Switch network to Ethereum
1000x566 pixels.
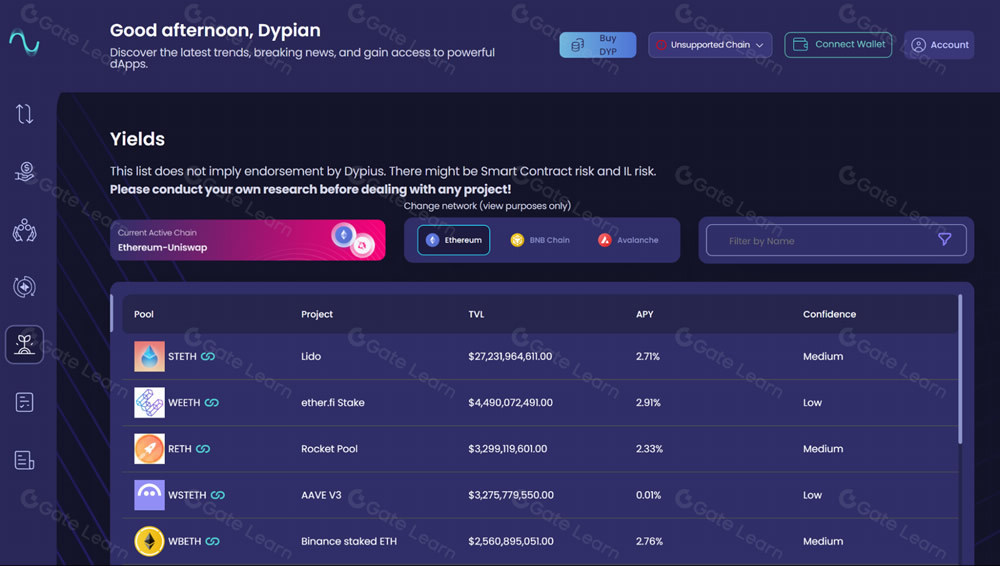(453, 240)
